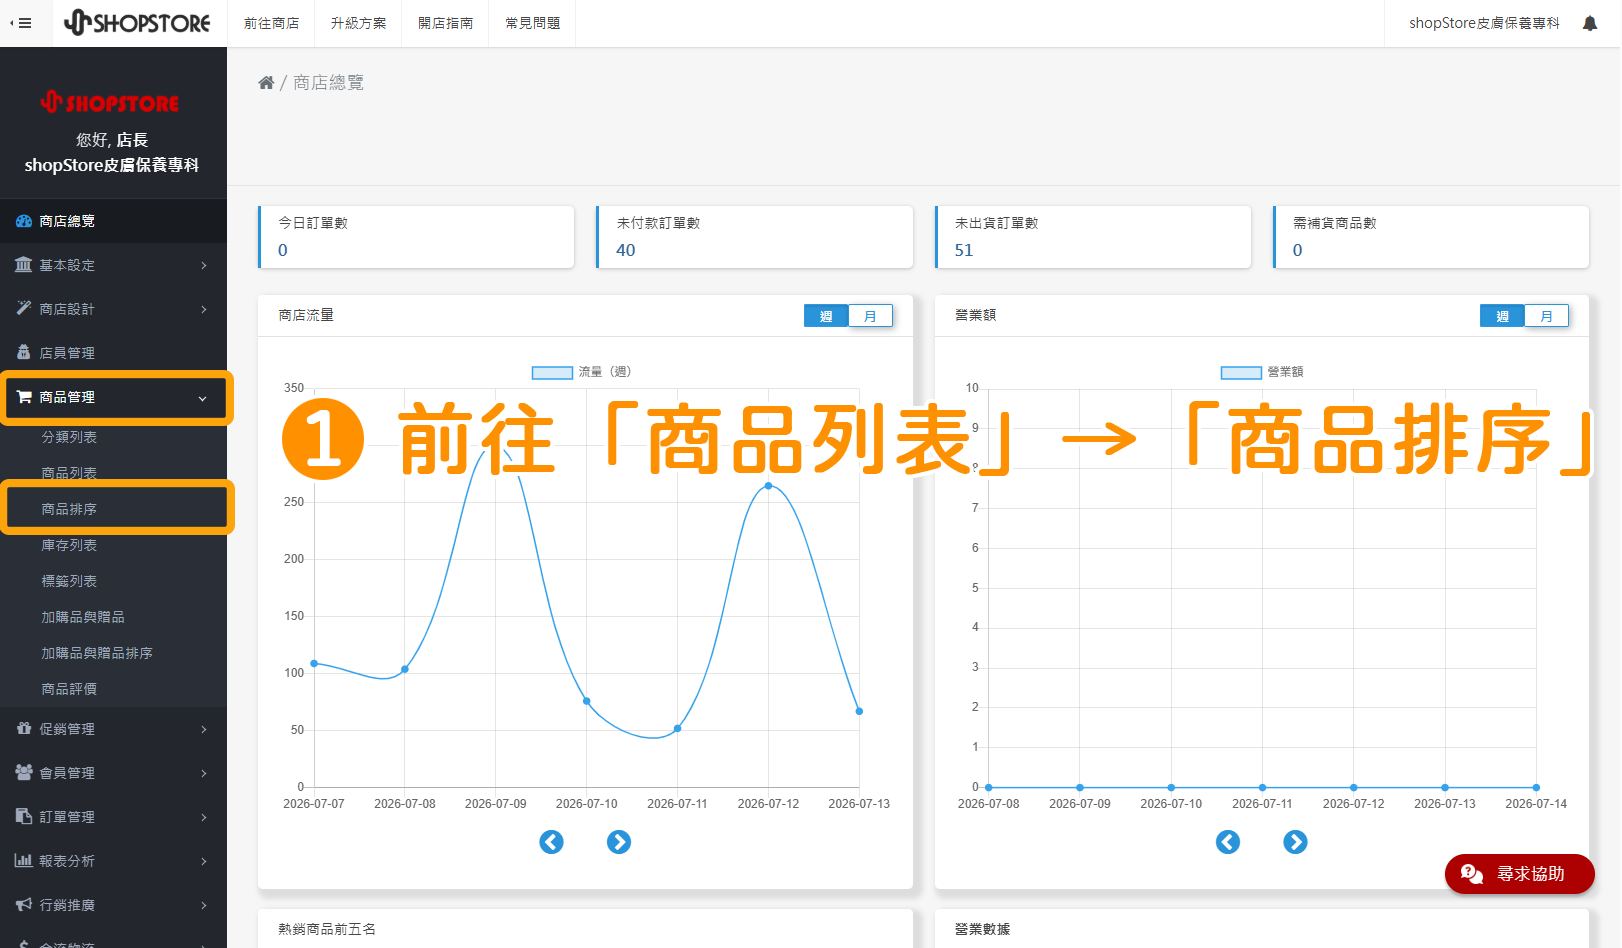Expand the 會員管理 menu chevron
This screenshot has height=948, width=1622.
204,773
